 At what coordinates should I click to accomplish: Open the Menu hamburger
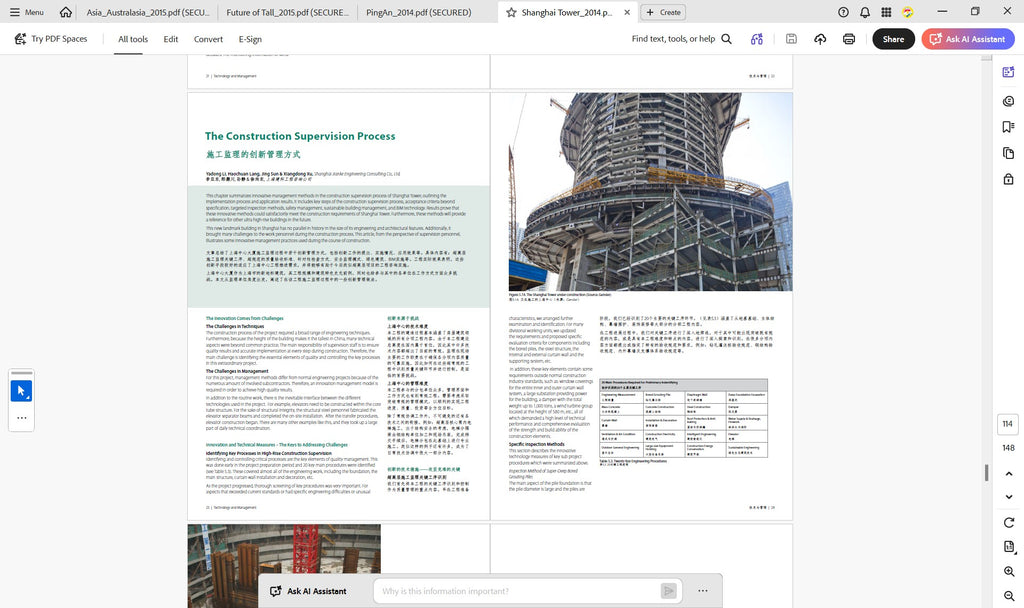coord(26,12)
